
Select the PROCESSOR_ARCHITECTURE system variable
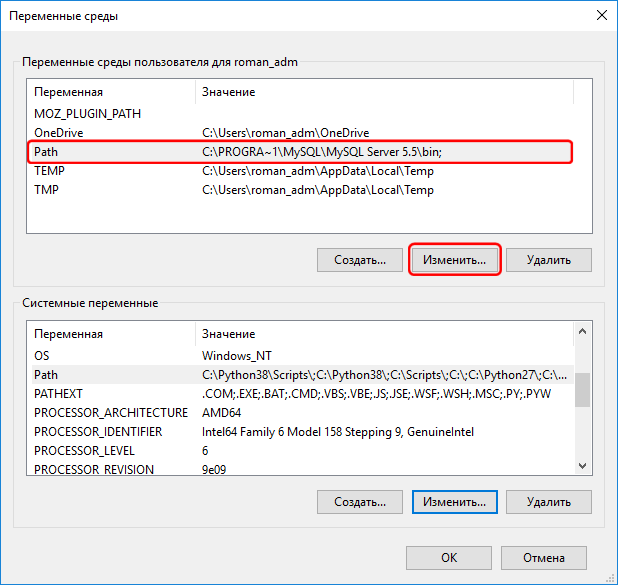[x=110, y=412]
